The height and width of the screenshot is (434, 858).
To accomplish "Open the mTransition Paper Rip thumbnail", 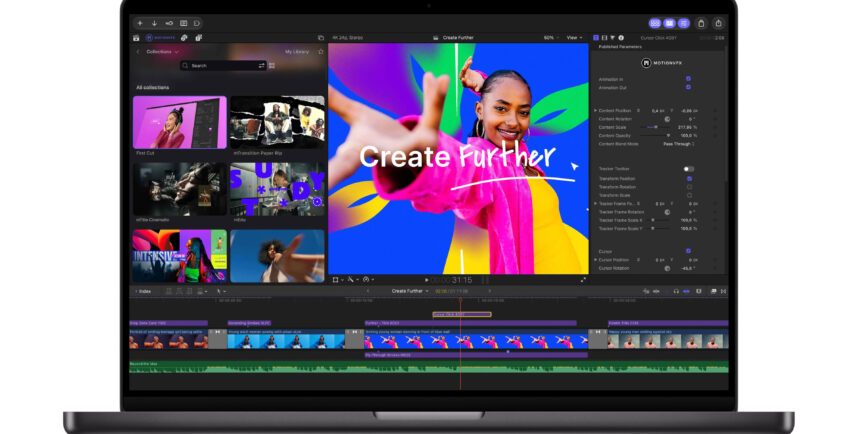I will (x=277, y=122).
